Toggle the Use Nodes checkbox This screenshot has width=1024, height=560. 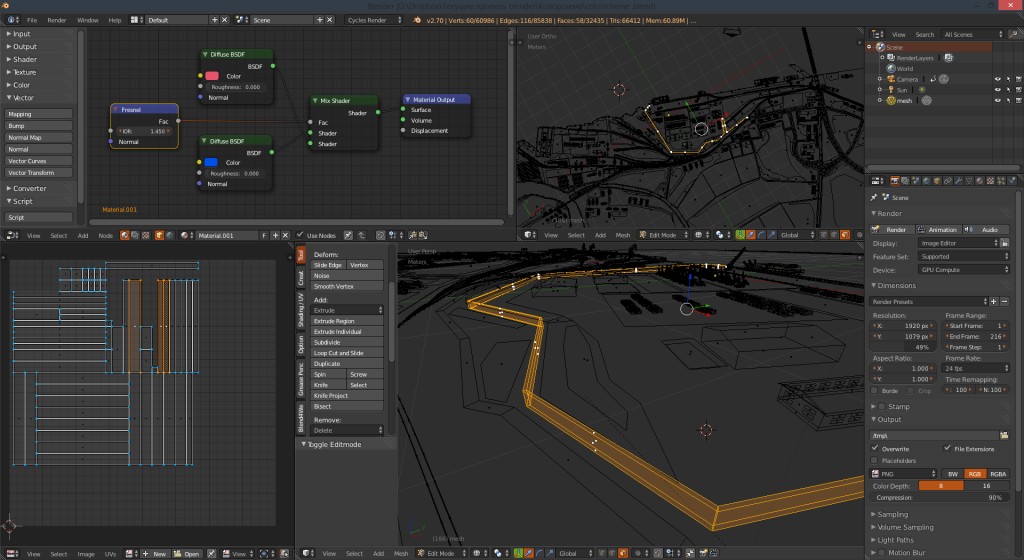300,235
